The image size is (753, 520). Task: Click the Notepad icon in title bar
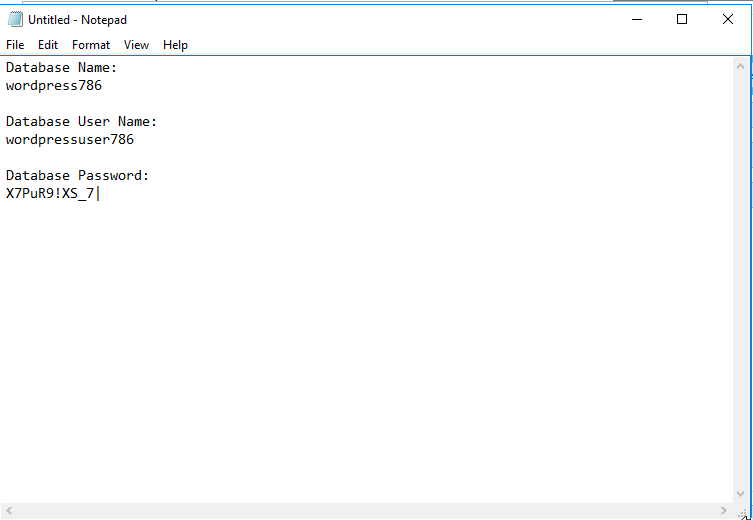(x=15, y=19)
